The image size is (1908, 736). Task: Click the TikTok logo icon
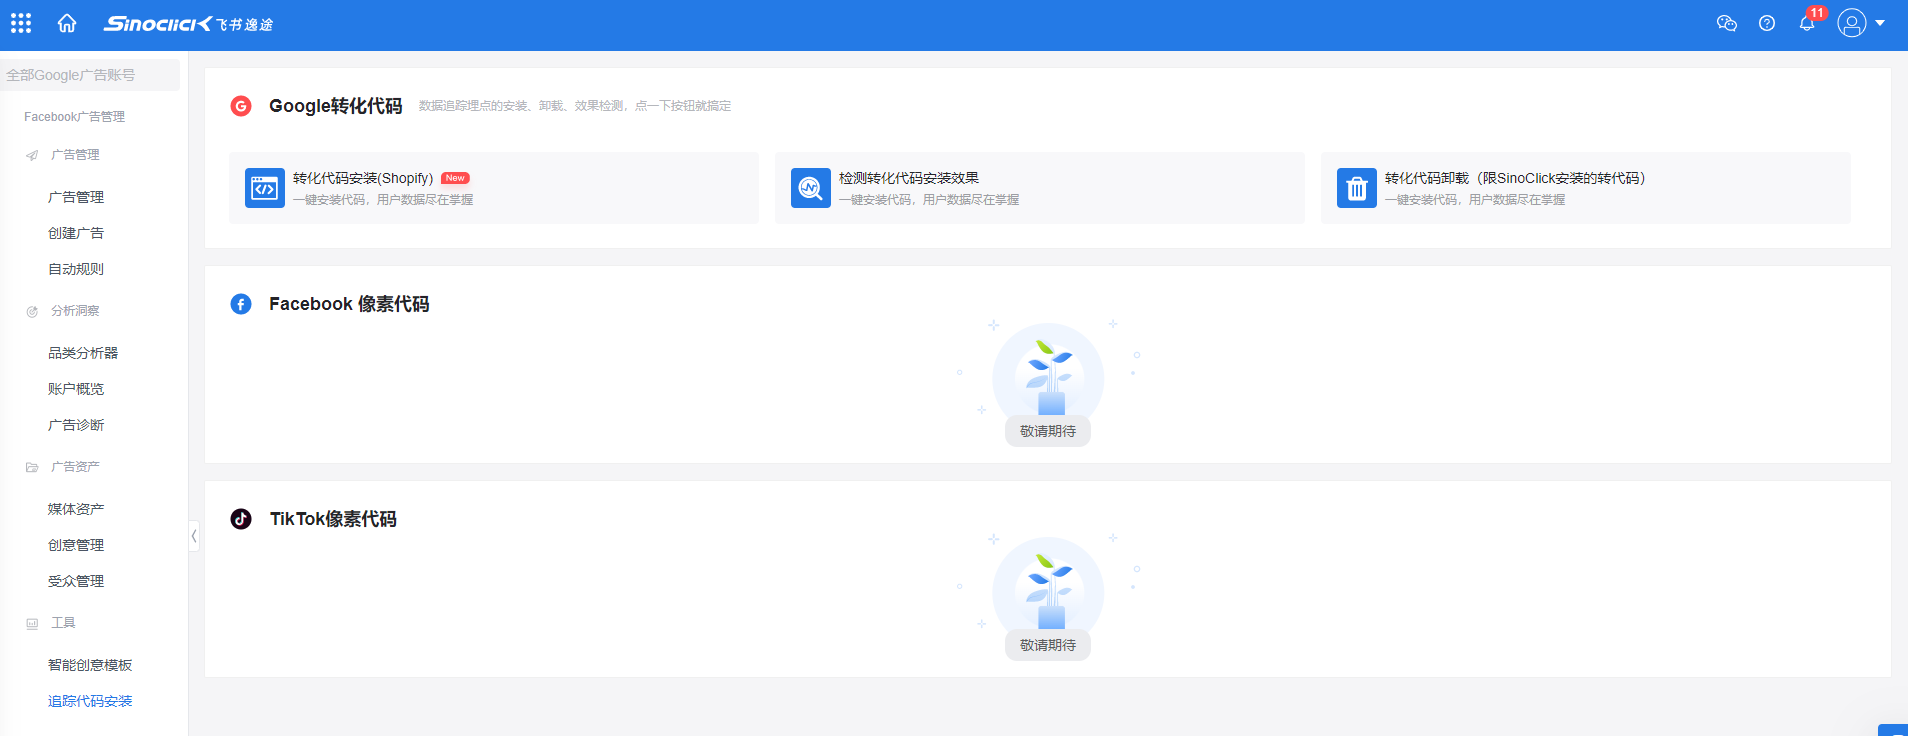[241, 519]
